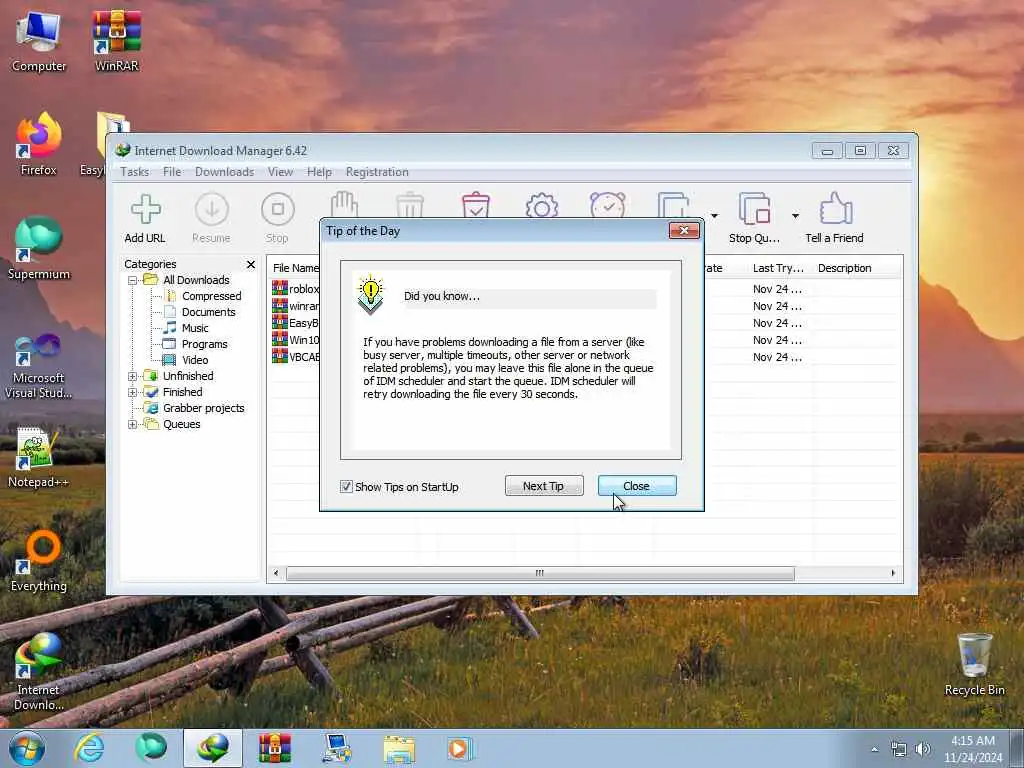
Task: Open the View menu
Action: tap(280, 172)
